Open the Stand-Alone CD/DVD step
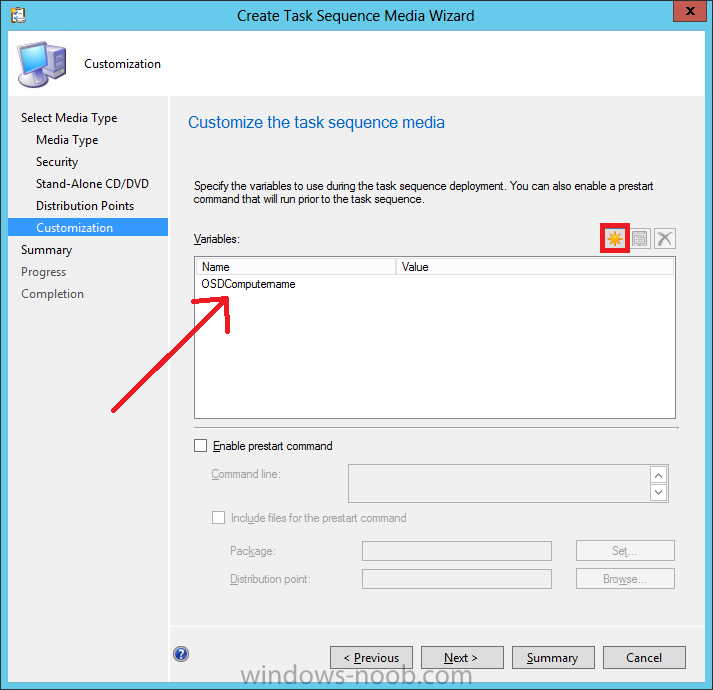Screen dimensions: 713x690 (92, 184)
